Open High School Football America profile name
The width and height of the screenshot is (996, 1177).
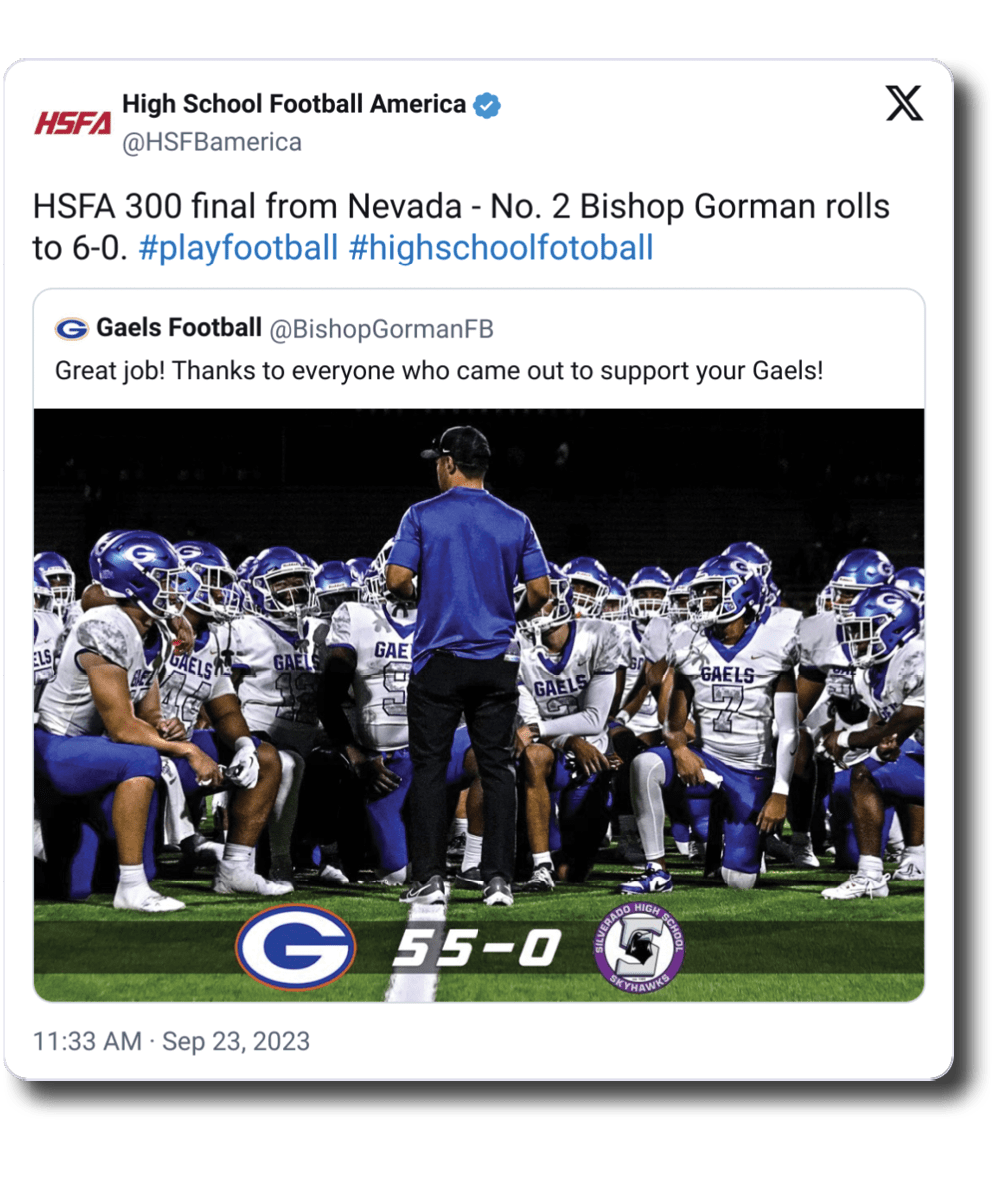293,104
